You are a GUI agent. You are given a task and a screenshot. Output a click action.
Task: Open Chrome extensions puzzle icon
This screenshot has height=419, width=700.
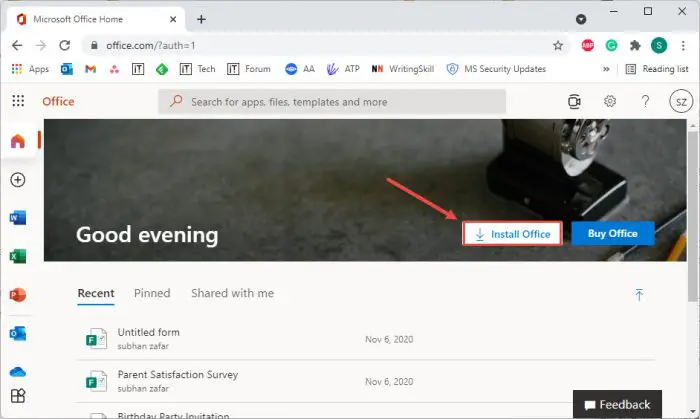click(635, 45)
